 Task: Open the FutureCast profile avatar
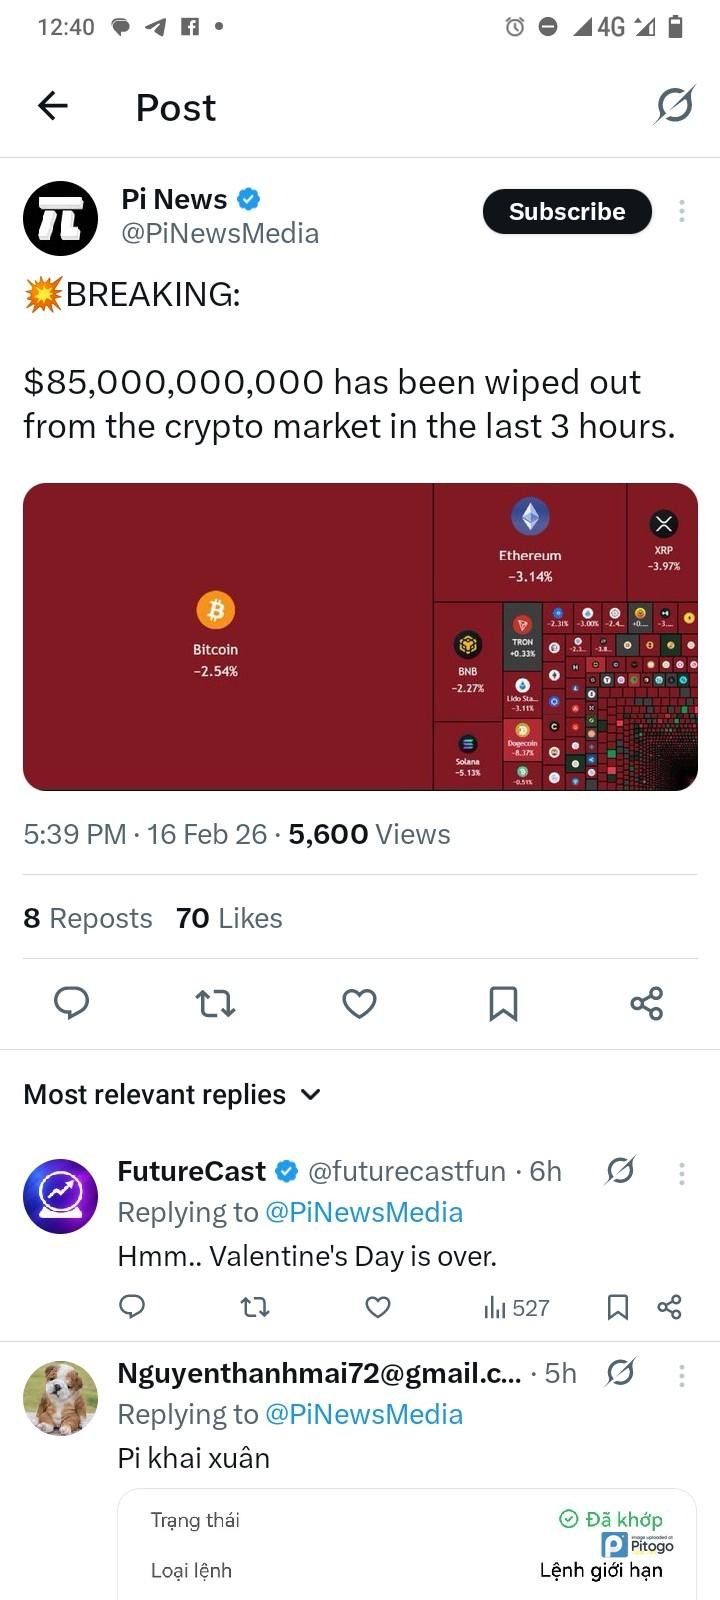tap(60, 1196)
